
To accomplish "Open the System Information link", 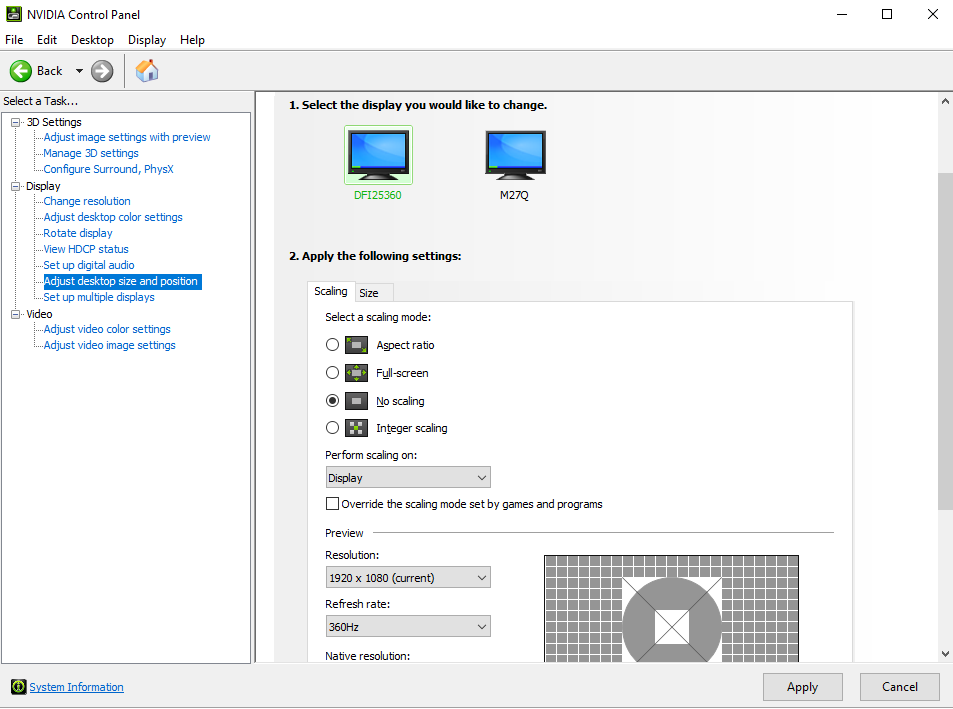I will pyautogui.click(x=77, y=687).
